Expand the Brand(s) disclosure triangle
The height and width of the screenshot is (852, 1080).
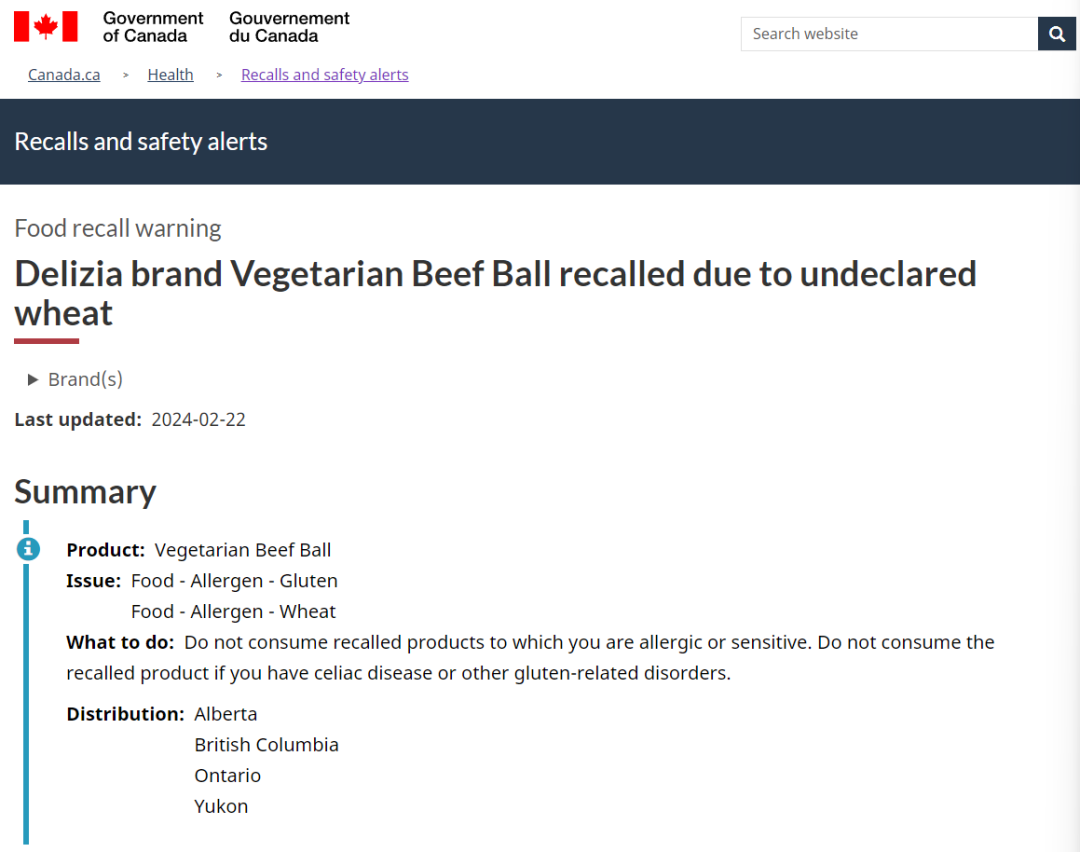[x=32, y=380]
